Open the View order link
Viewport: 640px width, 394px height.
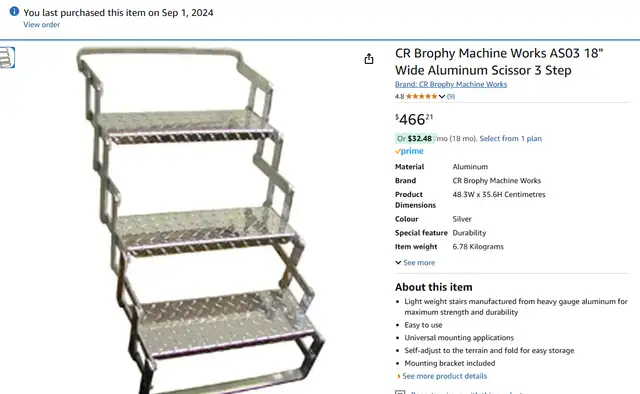[x=41, y=24]
